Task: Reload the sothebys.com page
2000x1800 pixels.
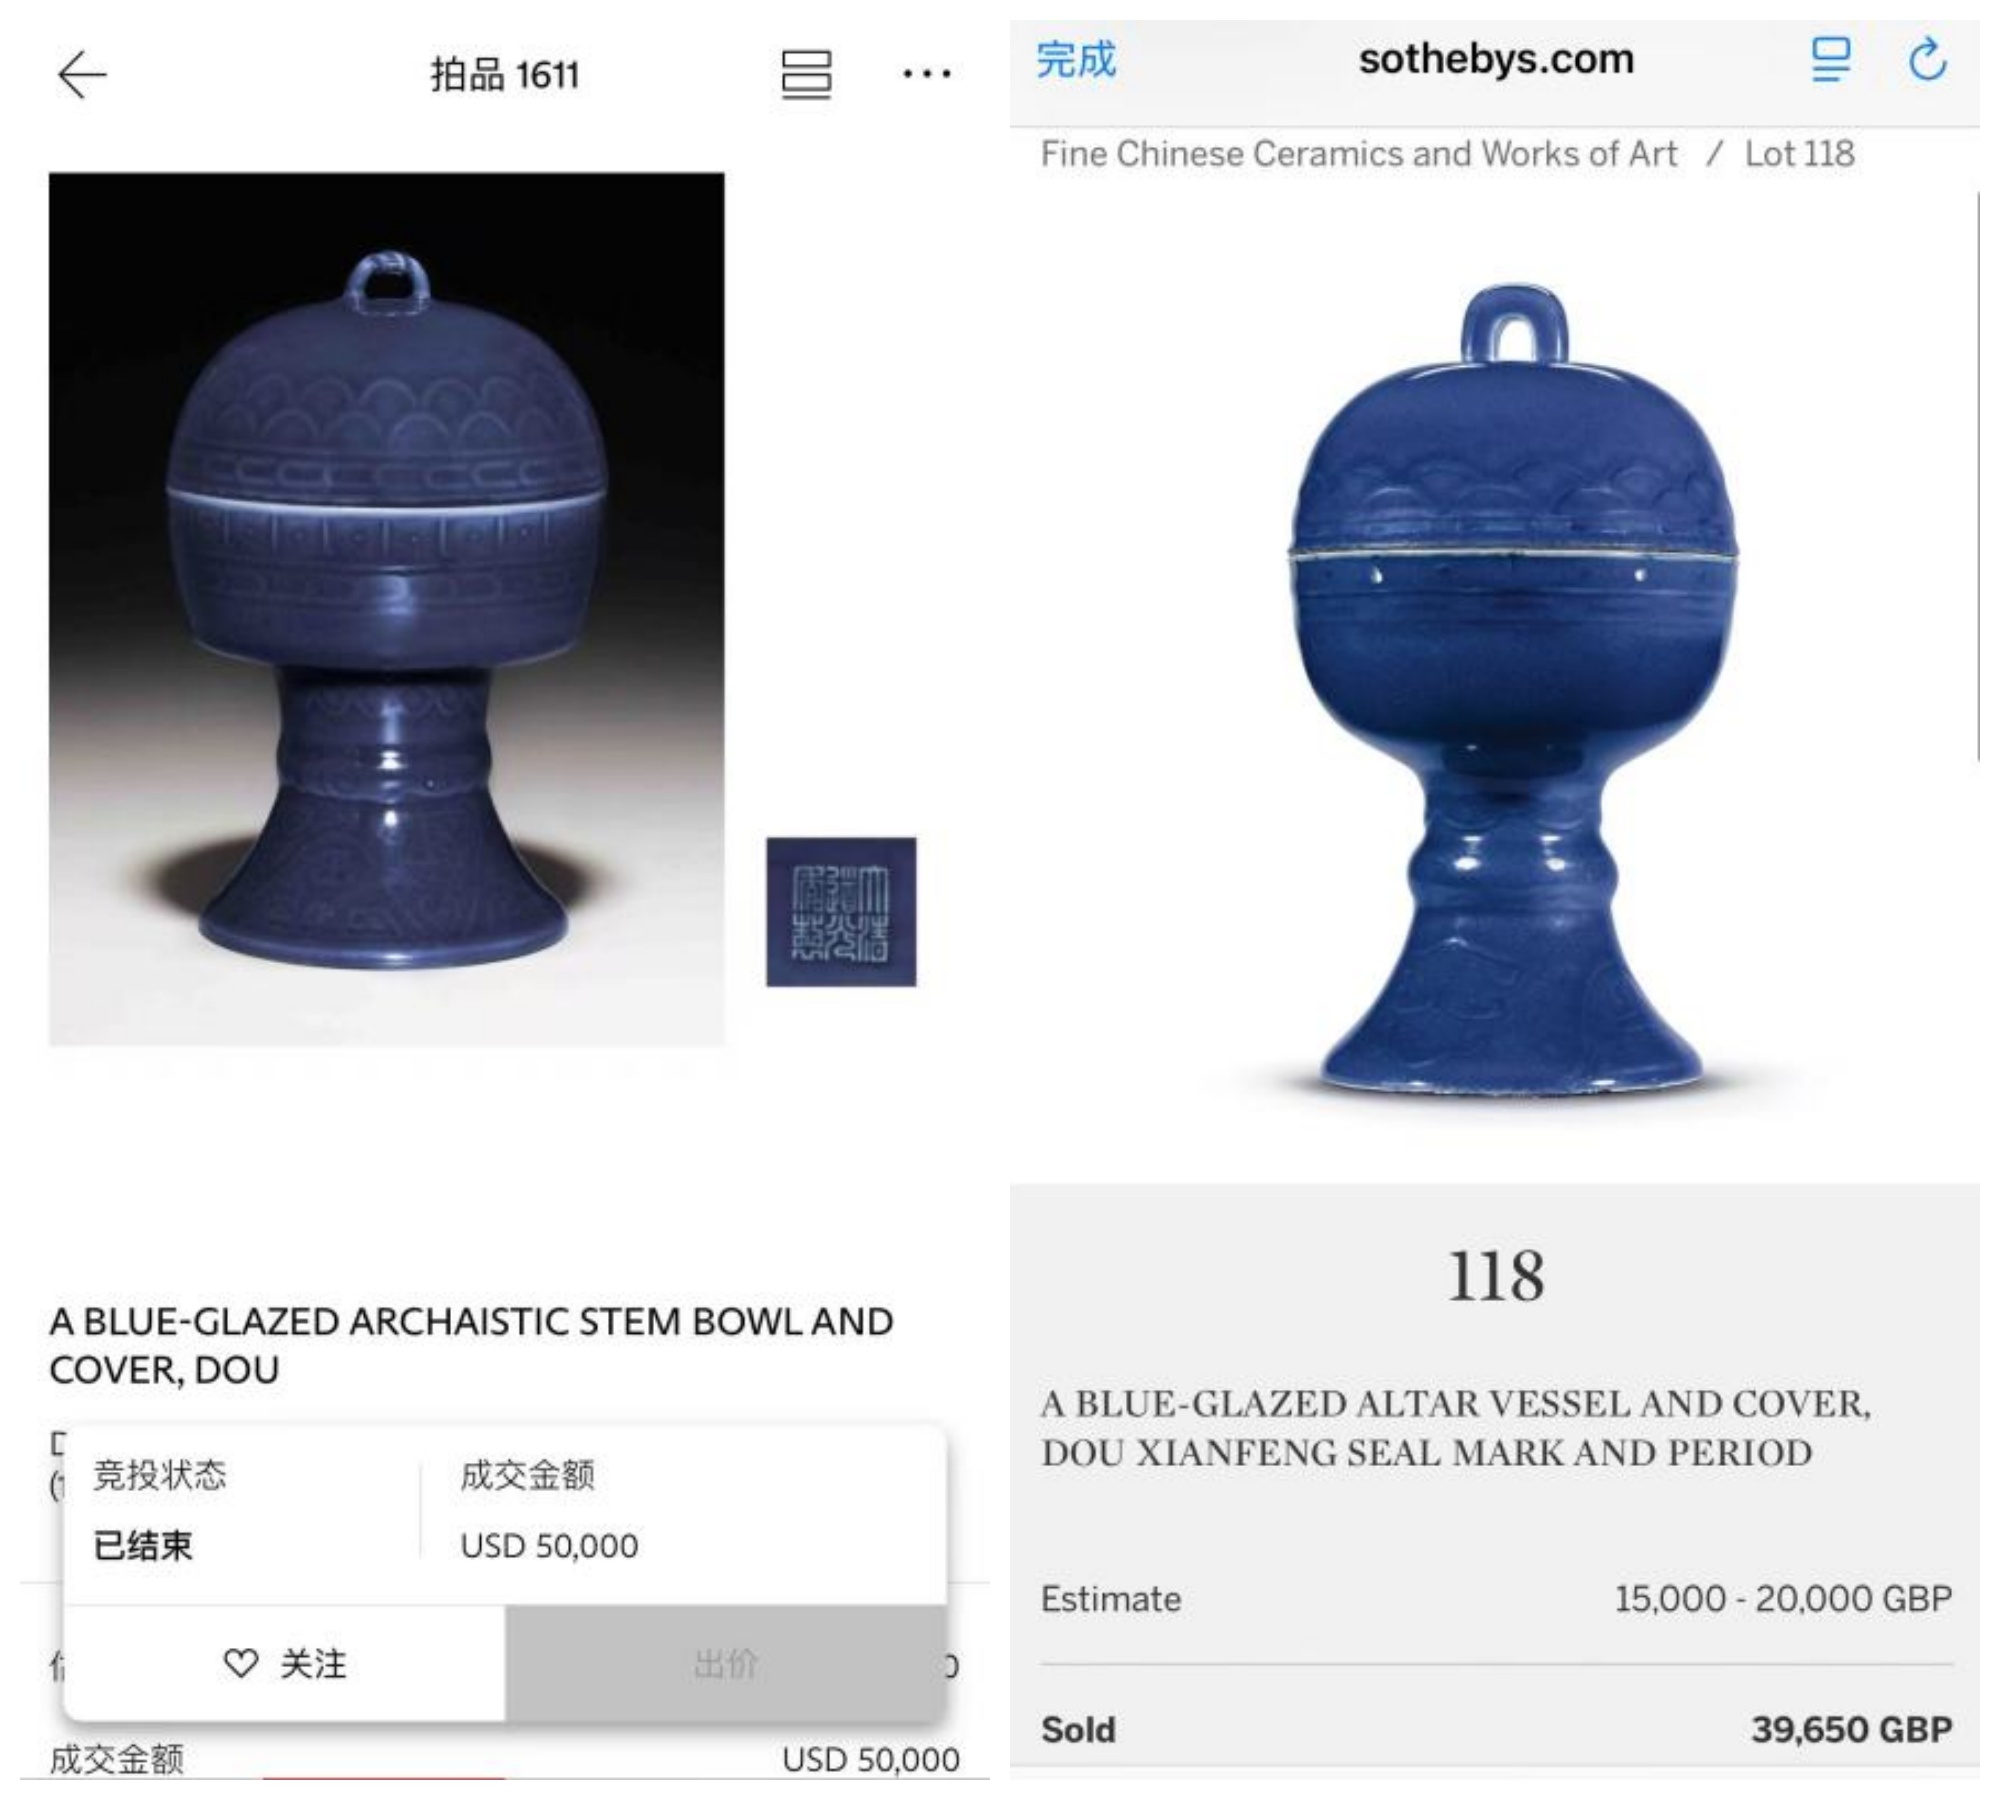Action: (x=1927, y=60)
